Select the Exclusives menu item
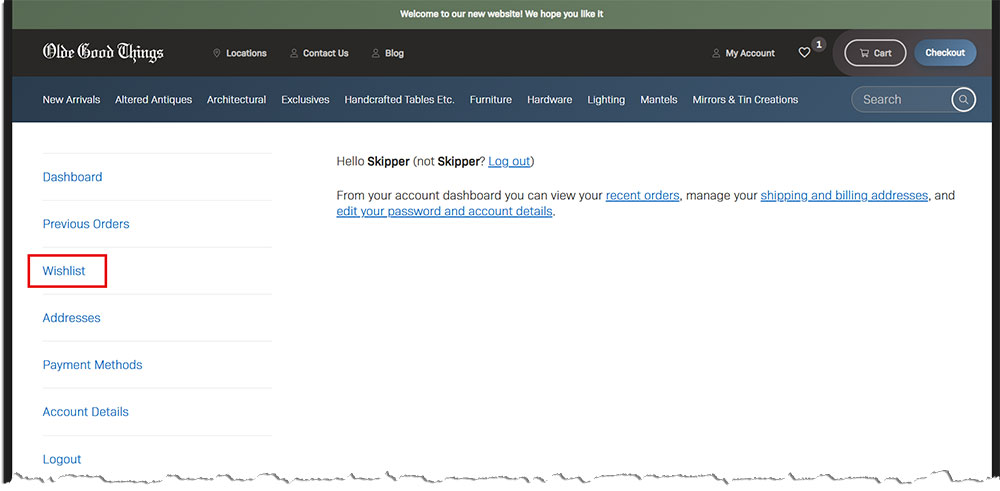The width and height of the screenshot is (1000, 491). tap(305, 99)
